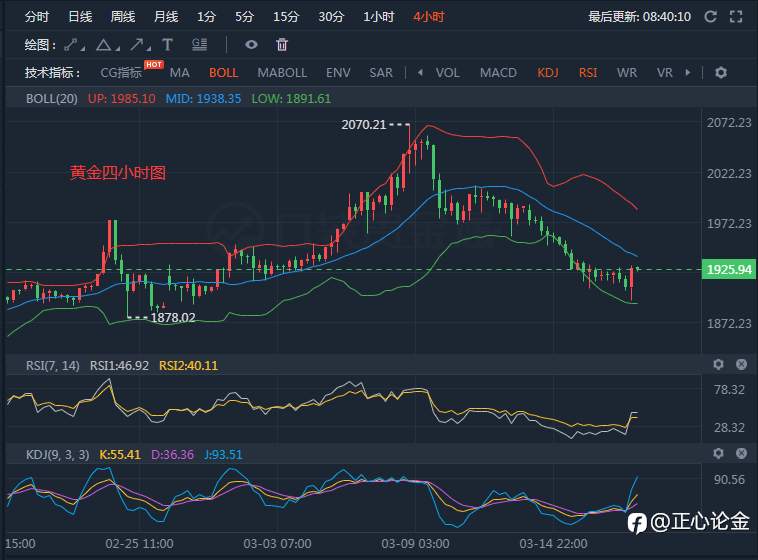Viewport: 758px width, 560px height.
Task: Select the 1分 timeframe
Action: pos(206,17)
